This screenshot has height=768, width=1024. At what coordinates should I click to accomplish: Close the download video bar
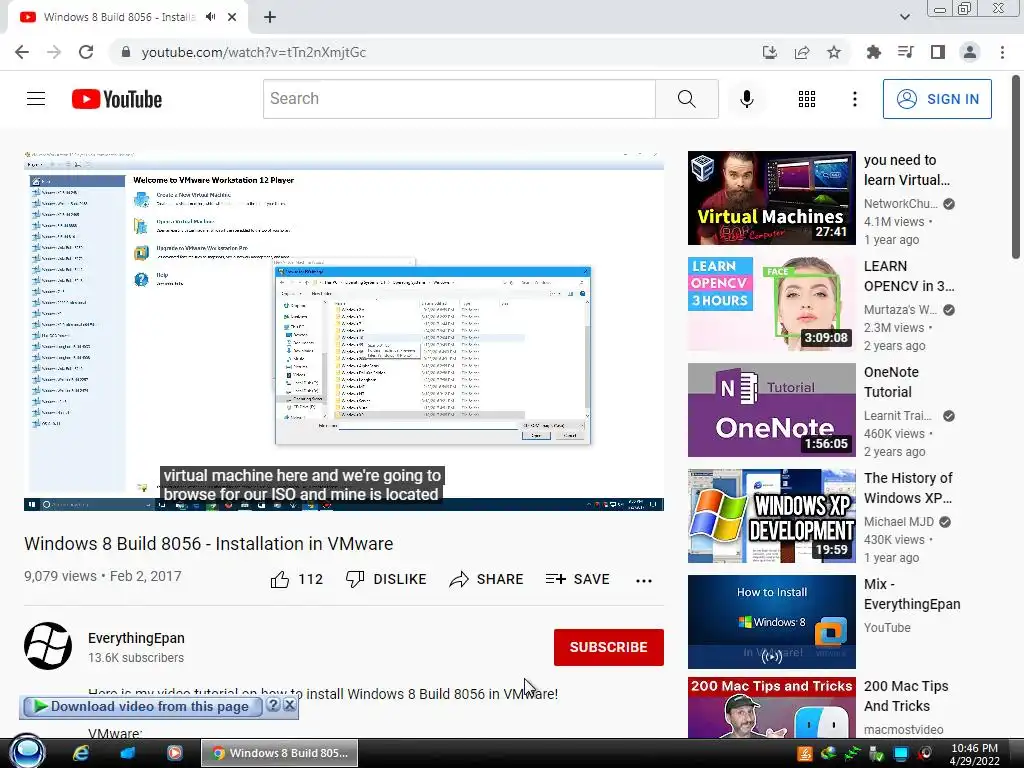(289, 705)
